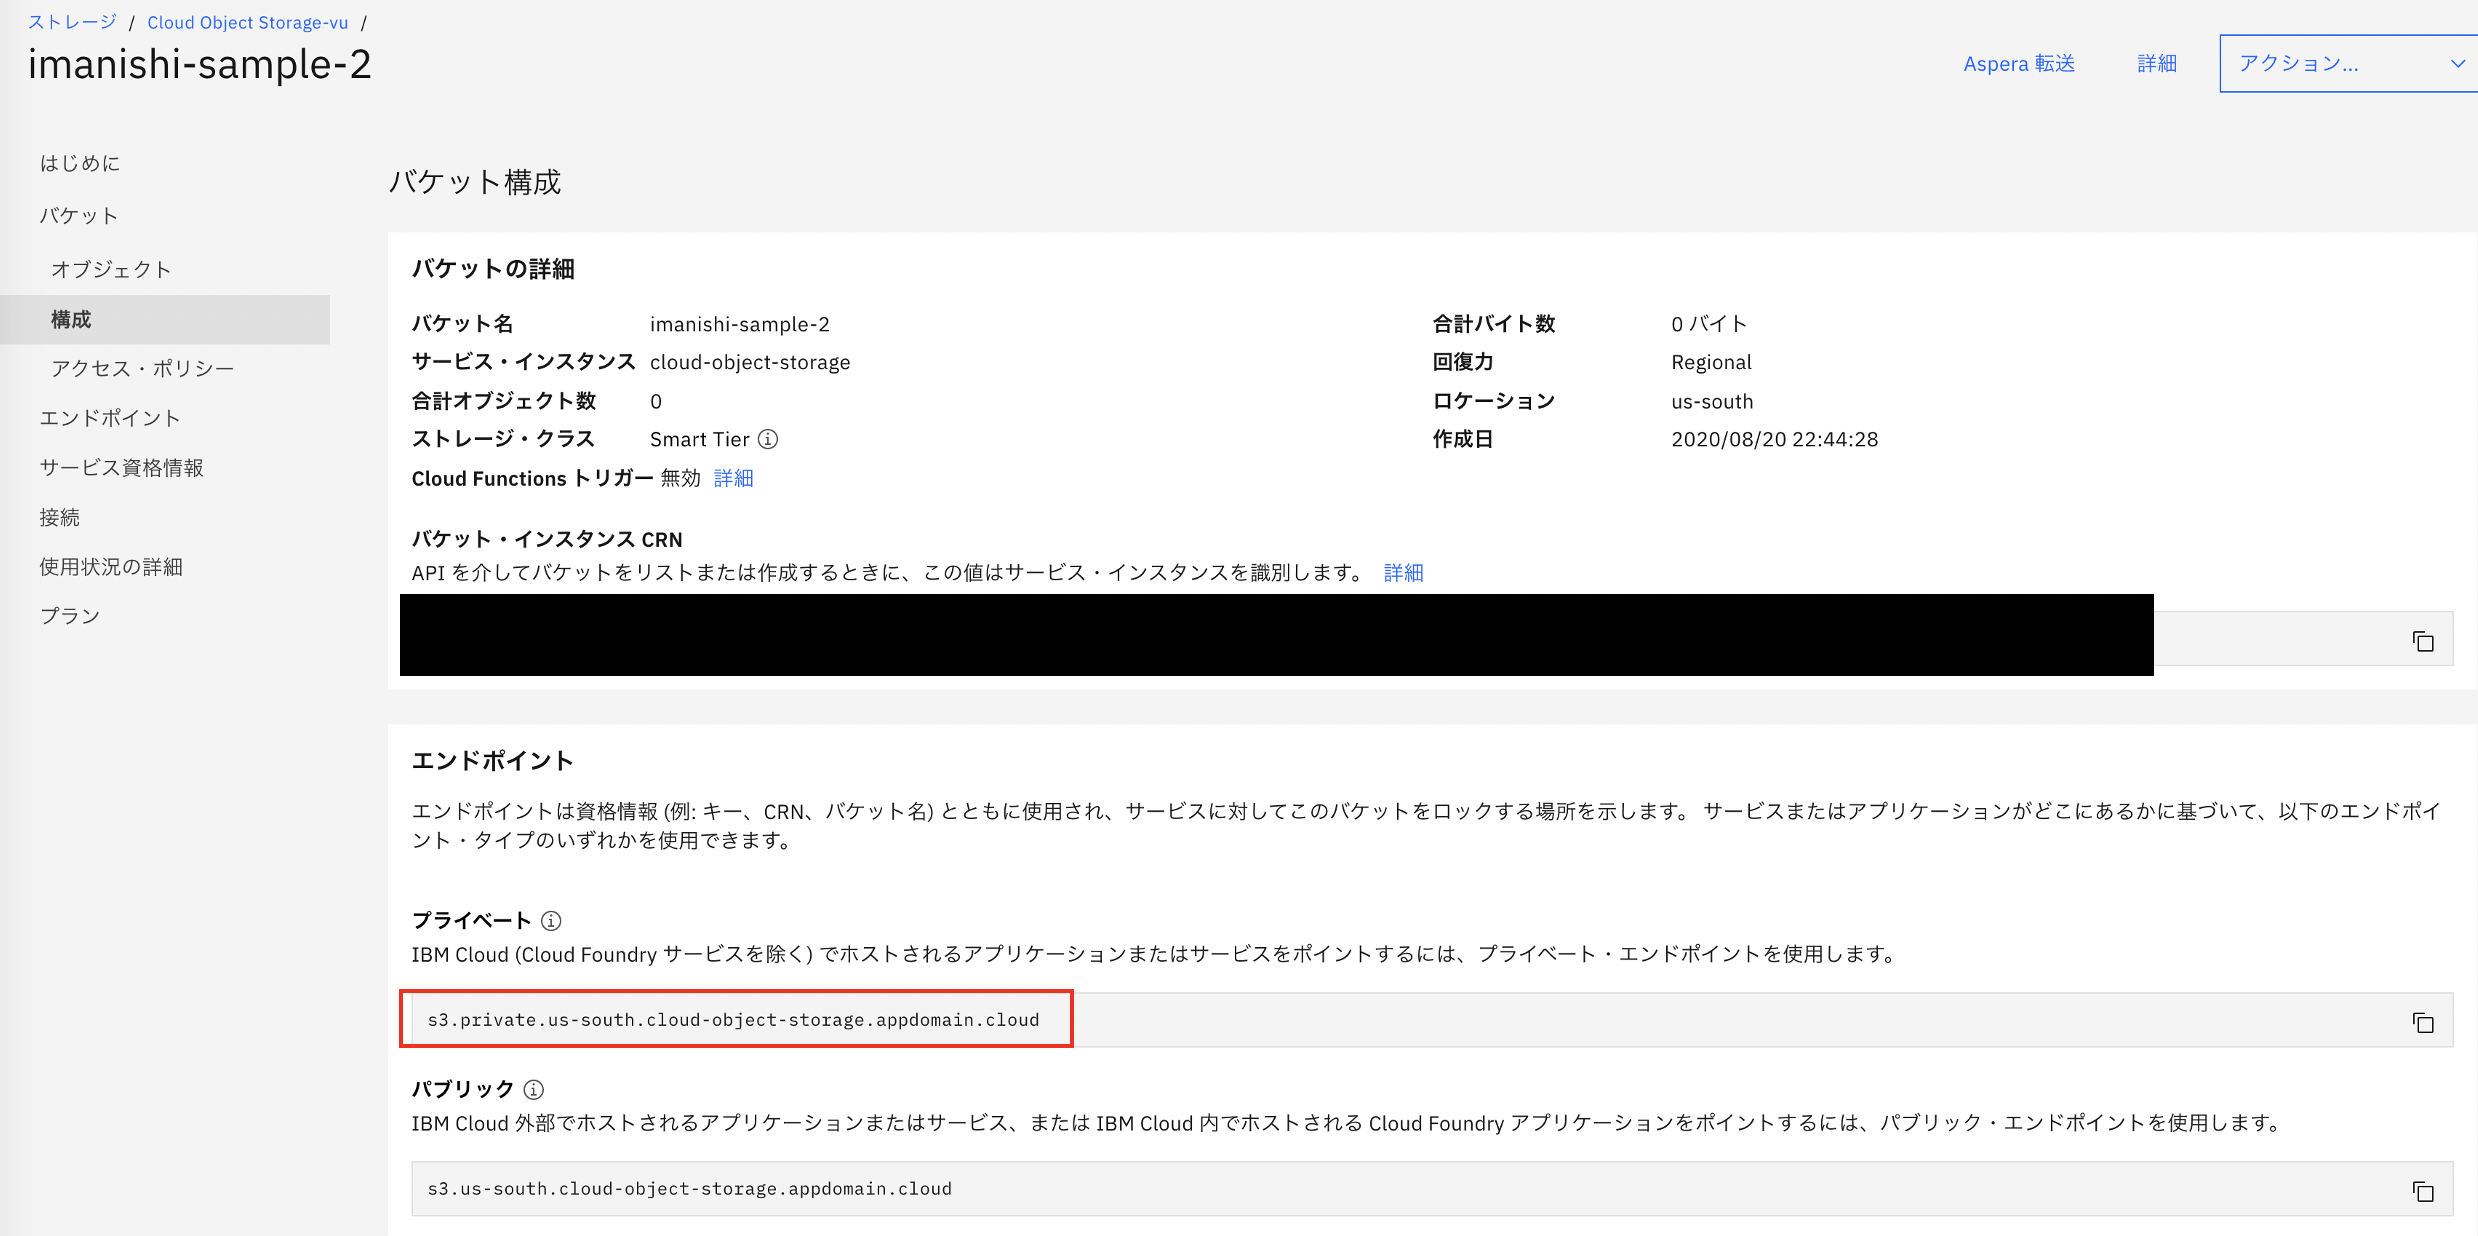Open 詳細 link beside Cloud Functions トリガー

[x=733, y=478]
